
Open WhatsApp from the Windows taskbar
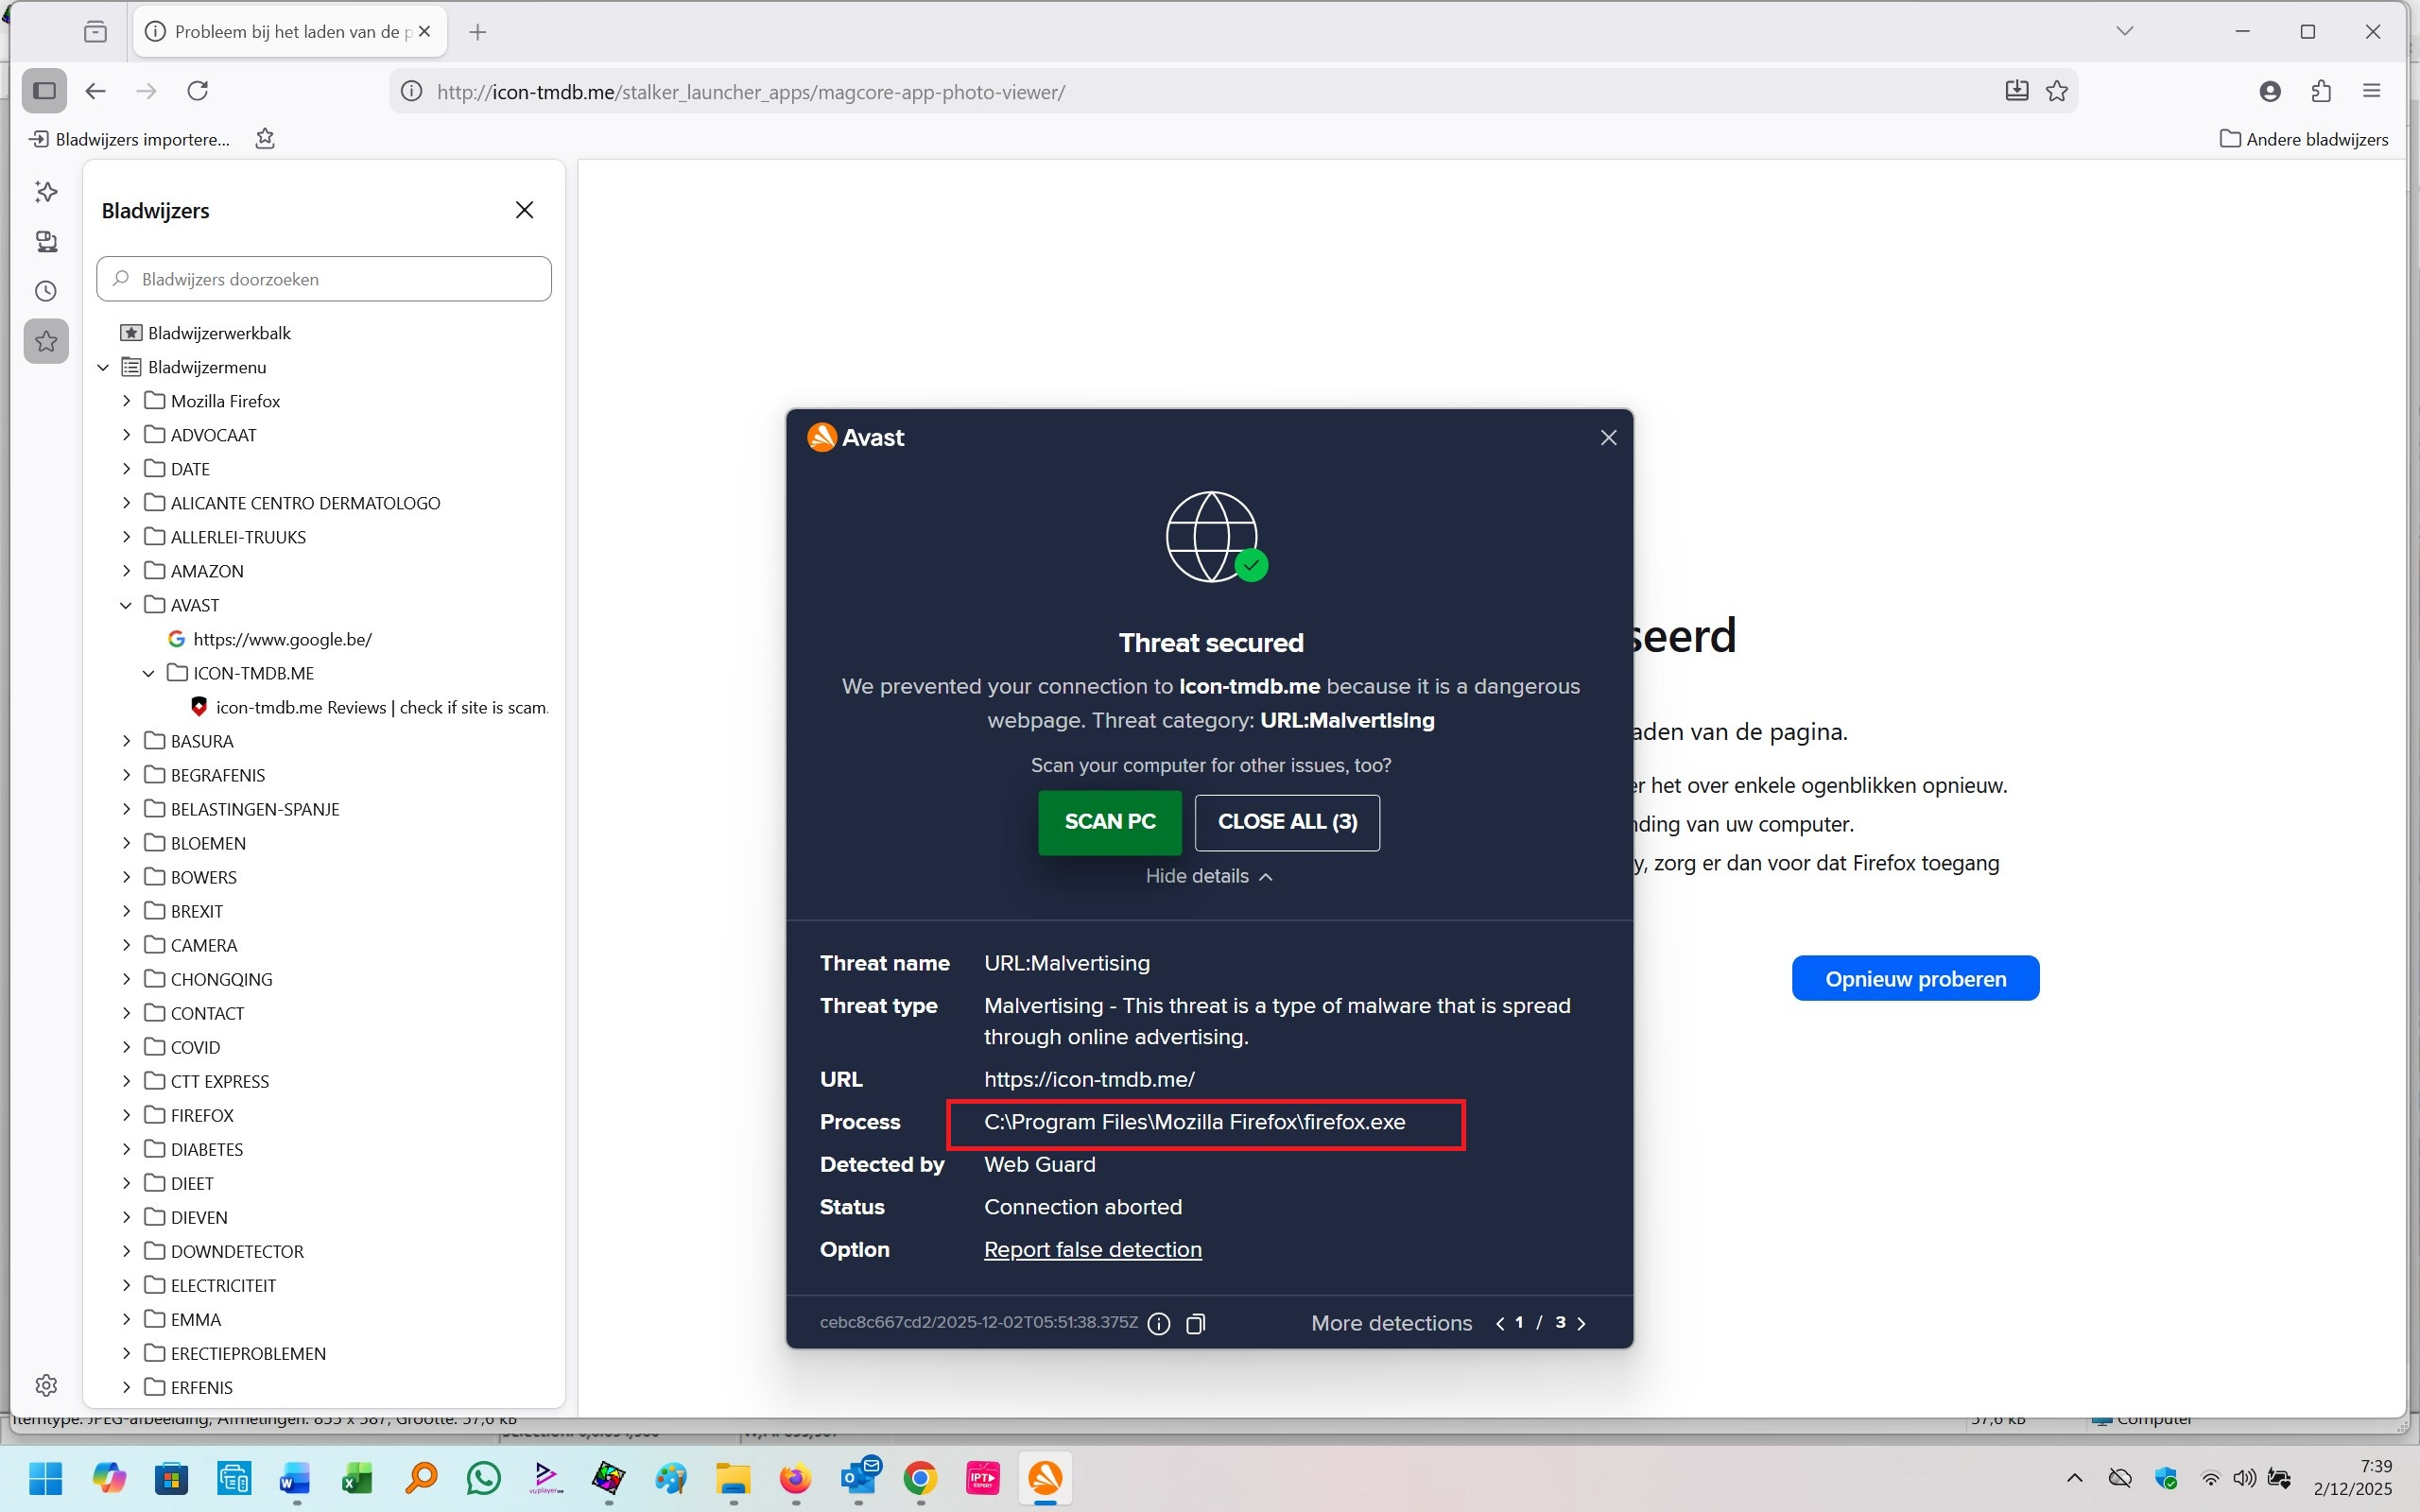point(484,1477)
